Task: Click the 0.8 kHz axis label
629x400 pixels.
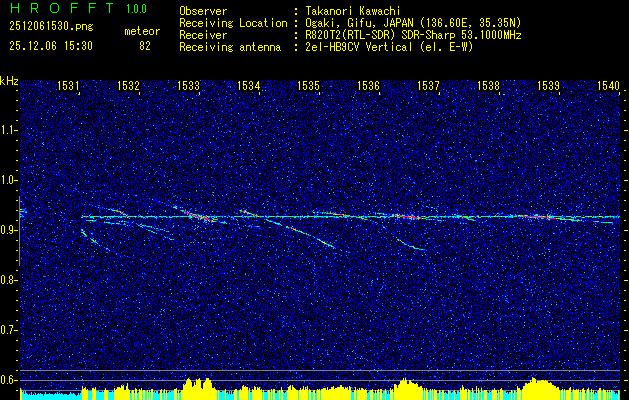Action: pos(8,280)
